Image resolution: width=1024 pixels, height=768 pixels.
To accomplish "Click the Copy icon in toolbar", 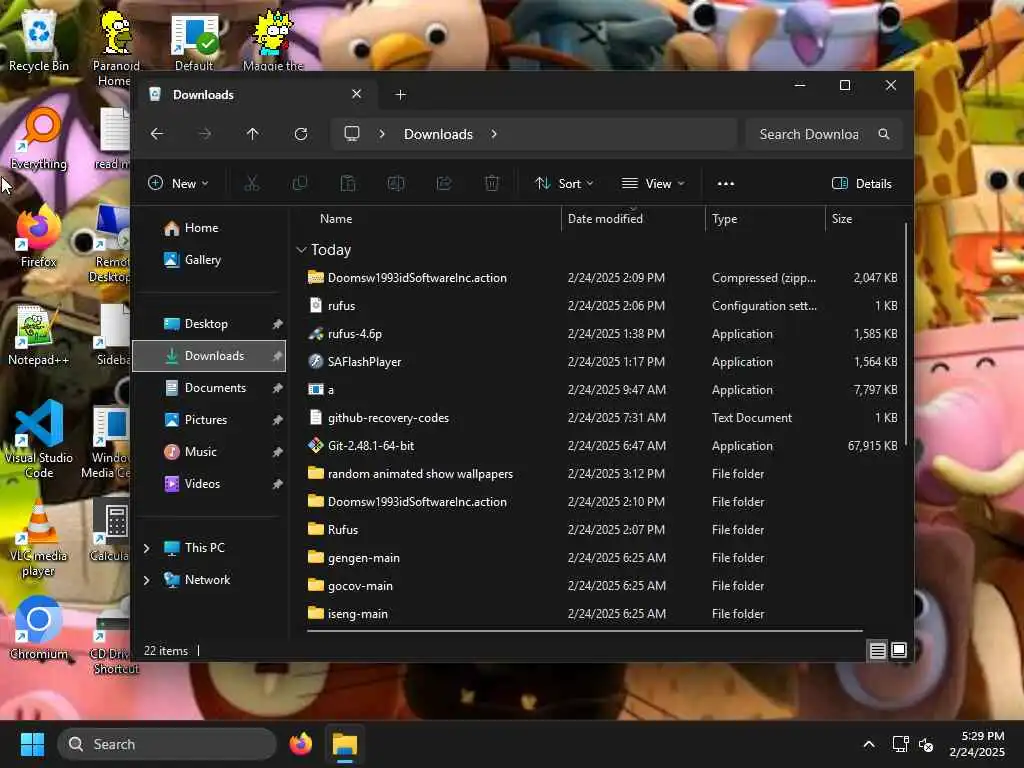I will [x=300, y=184].
